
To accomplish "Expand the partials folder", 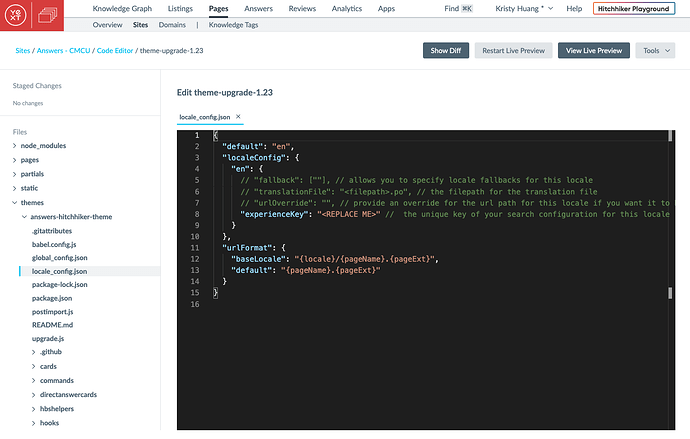I will click(15, 174).
